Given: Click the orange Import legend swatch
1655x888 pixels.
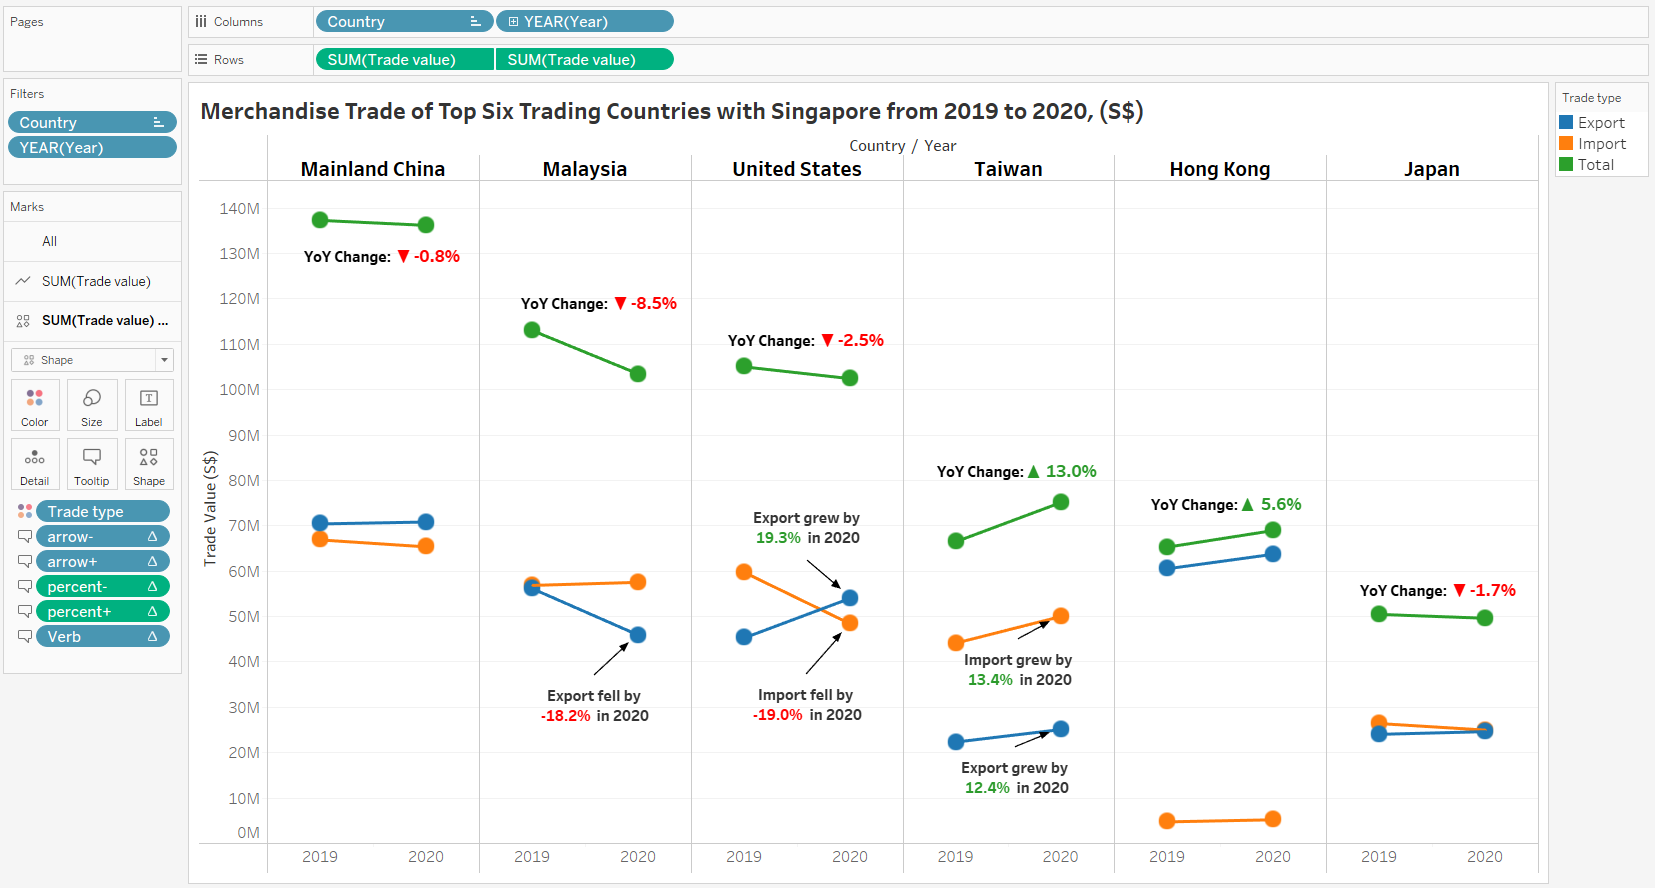Looking at the screenshot, I should point(1566,143).
